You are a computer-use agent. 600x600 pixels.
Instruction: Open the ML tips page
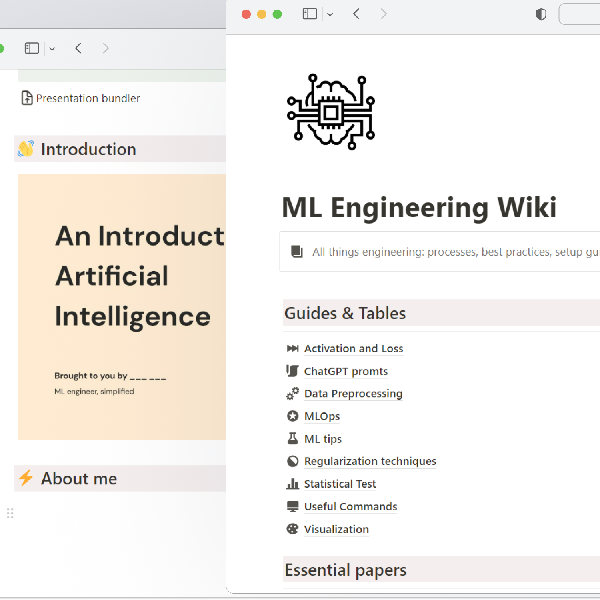pyautogui.click(x=323, y=439)
